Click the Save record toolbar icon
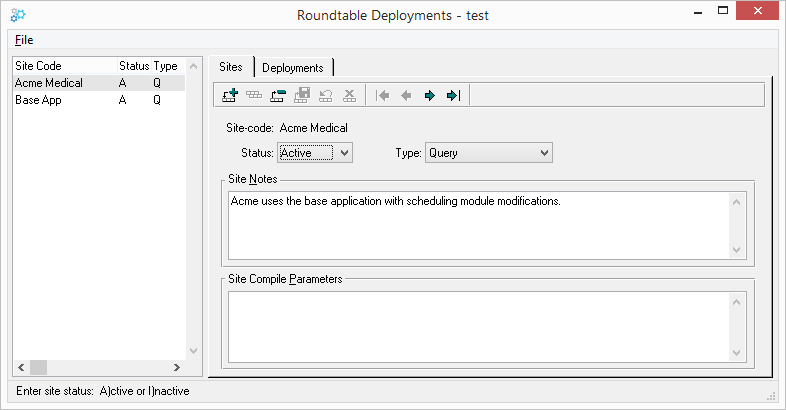786x410 pixels. click(x=302, y=95)
